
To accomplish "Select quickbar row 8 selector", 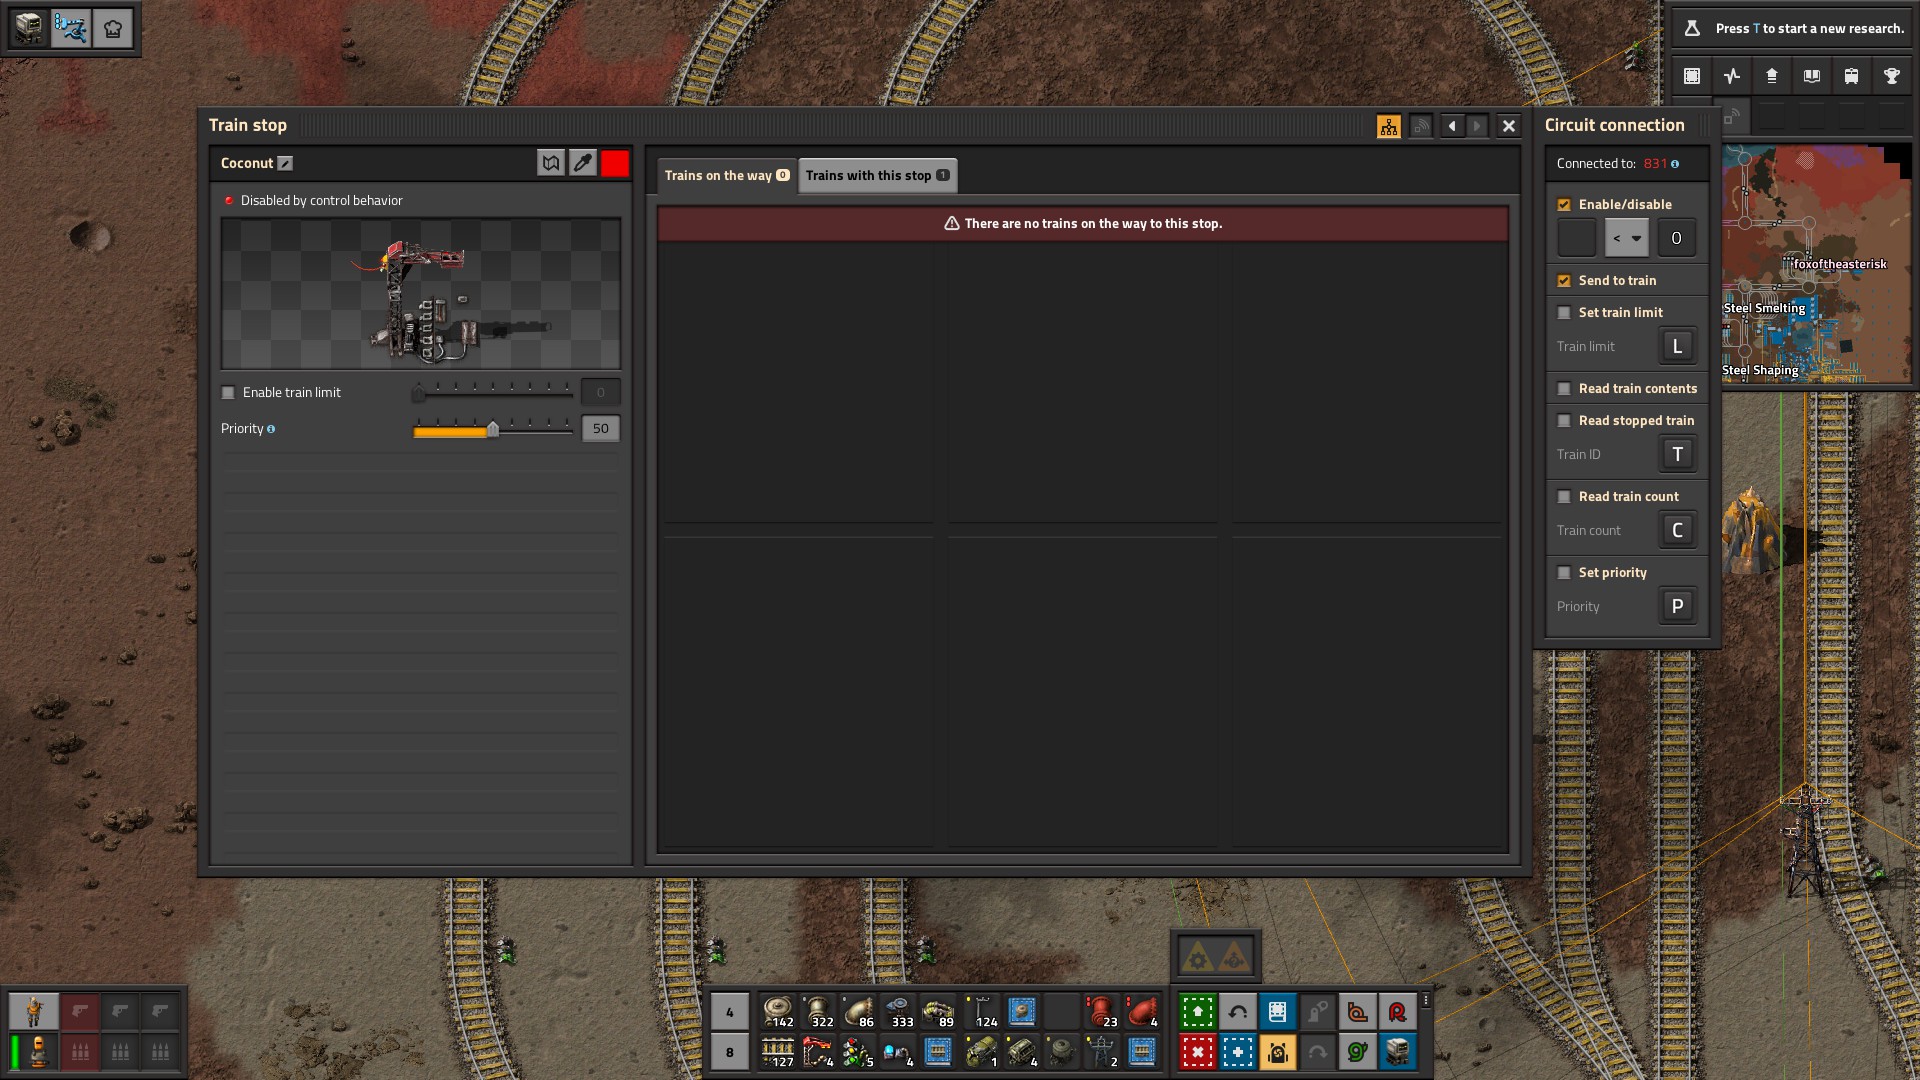I will tap(730, 1052).
